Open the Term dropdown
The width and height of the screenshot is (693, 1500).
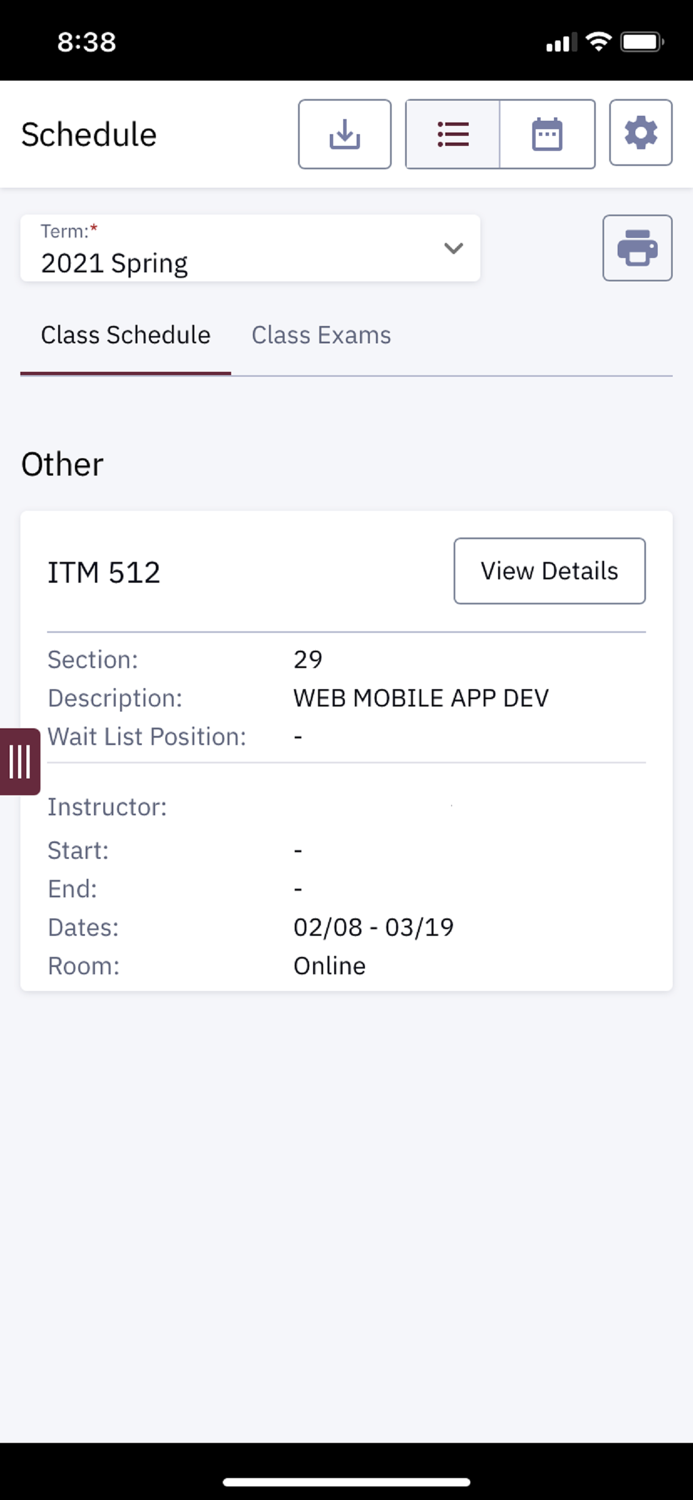click(x=250, y=248)
